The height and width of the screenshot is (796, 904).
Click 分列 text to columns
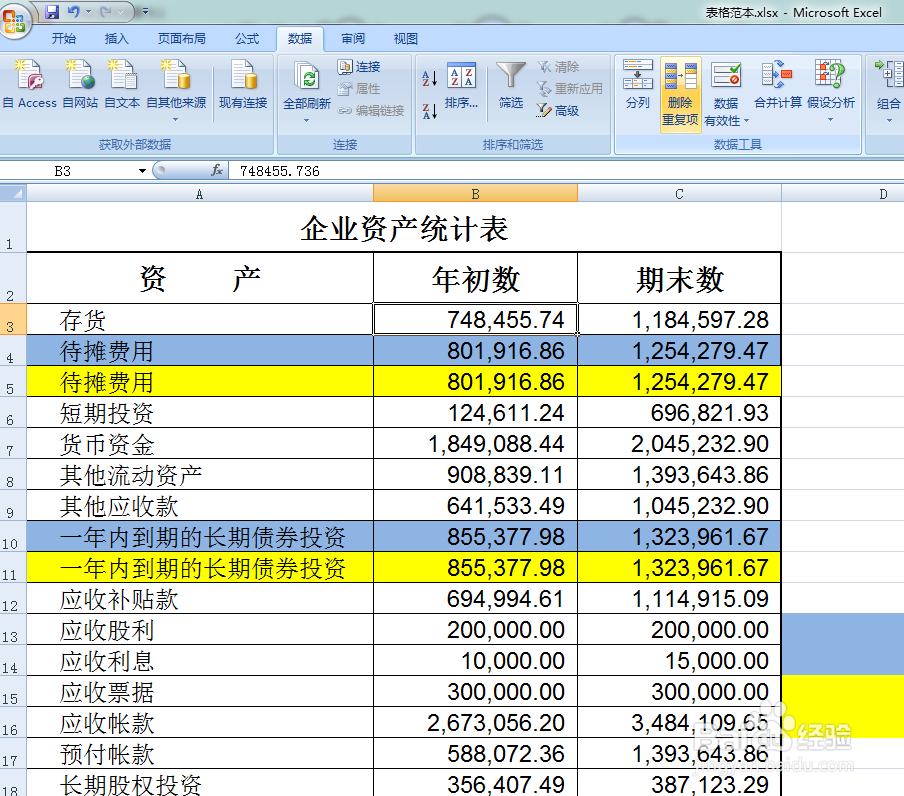[638, 84]
